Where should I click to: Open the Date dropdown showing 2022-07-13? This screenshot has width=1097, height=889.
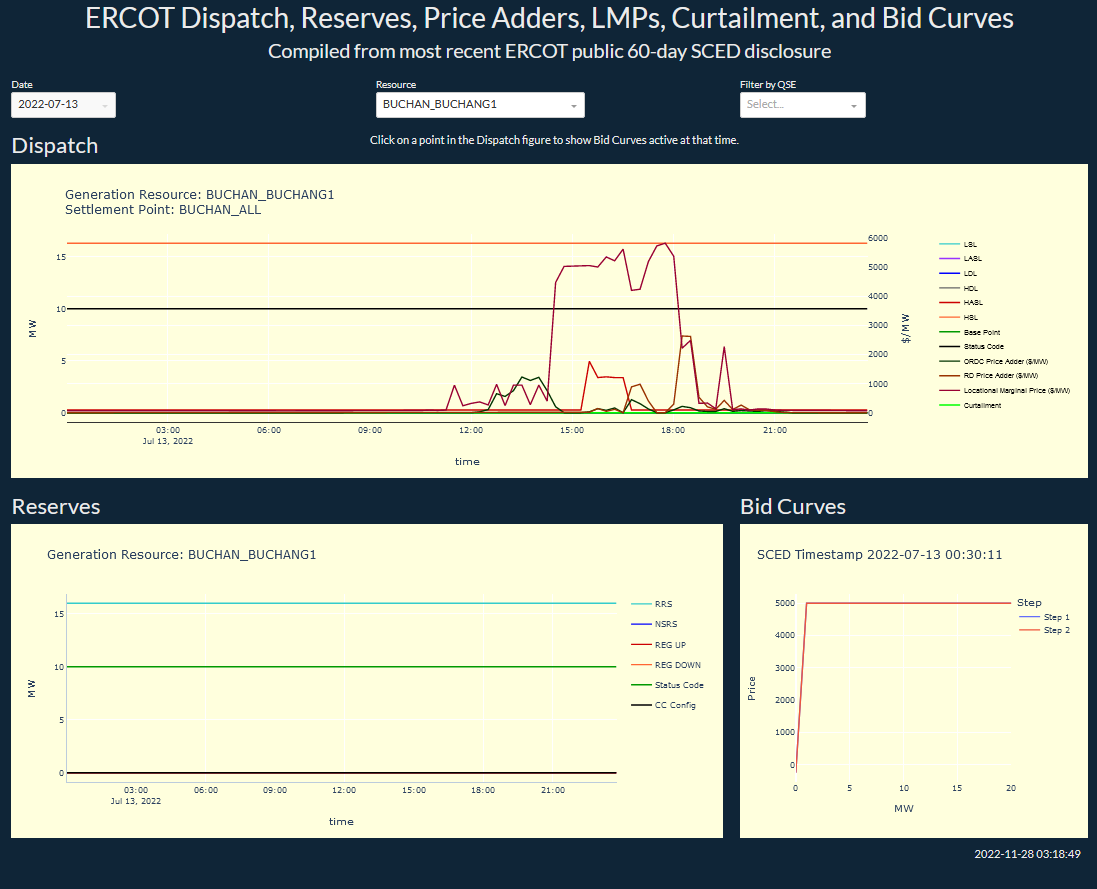(x=64, y=105)
